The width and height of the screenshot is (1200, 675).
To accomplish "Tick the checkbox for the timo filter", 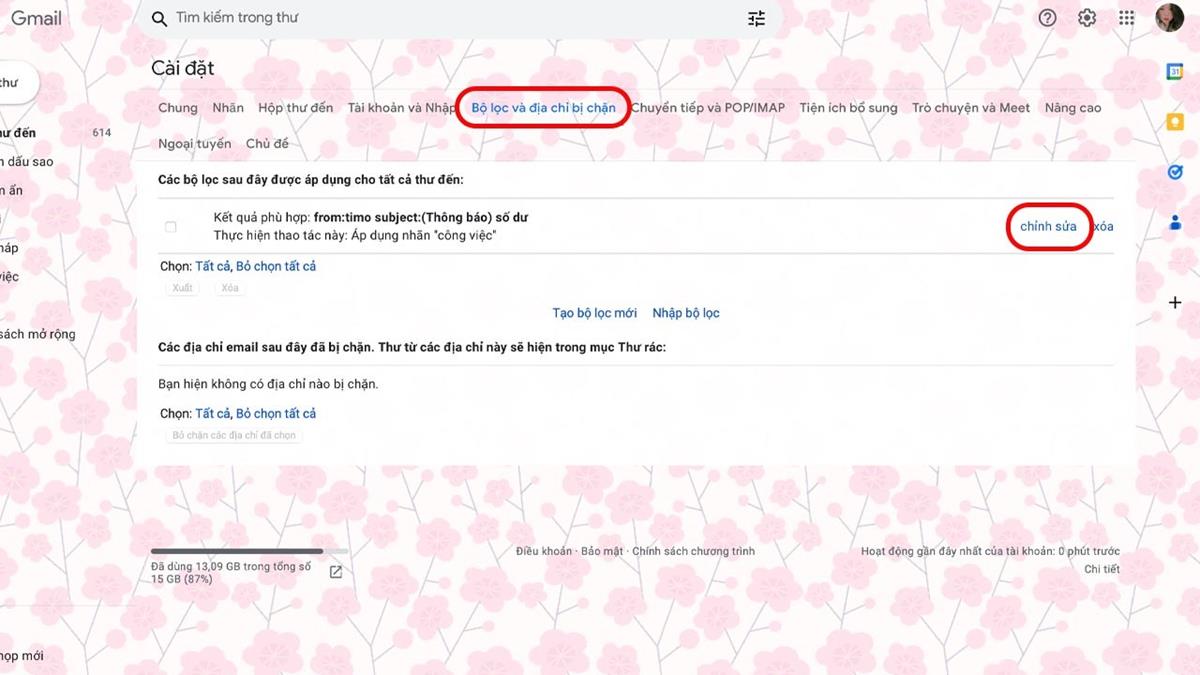I will [x=171, y=227].
